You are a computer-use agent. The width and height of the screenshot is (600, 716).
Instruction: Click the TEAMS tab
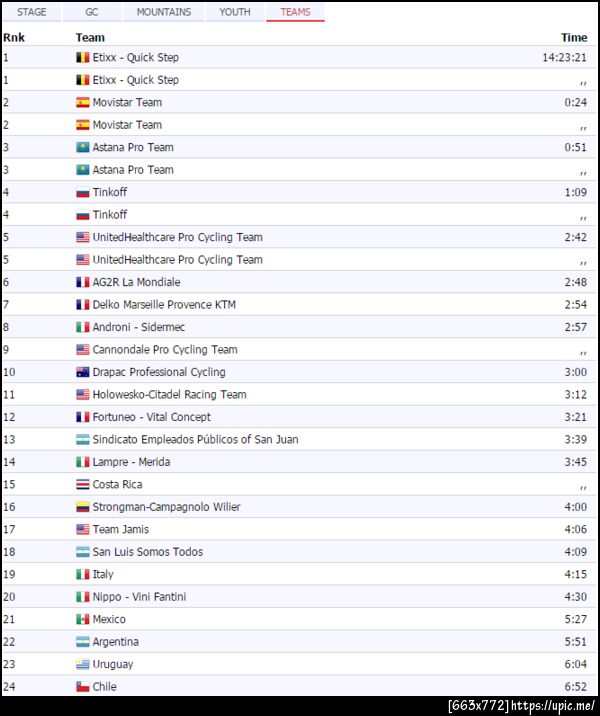click(x=295, y=12)
